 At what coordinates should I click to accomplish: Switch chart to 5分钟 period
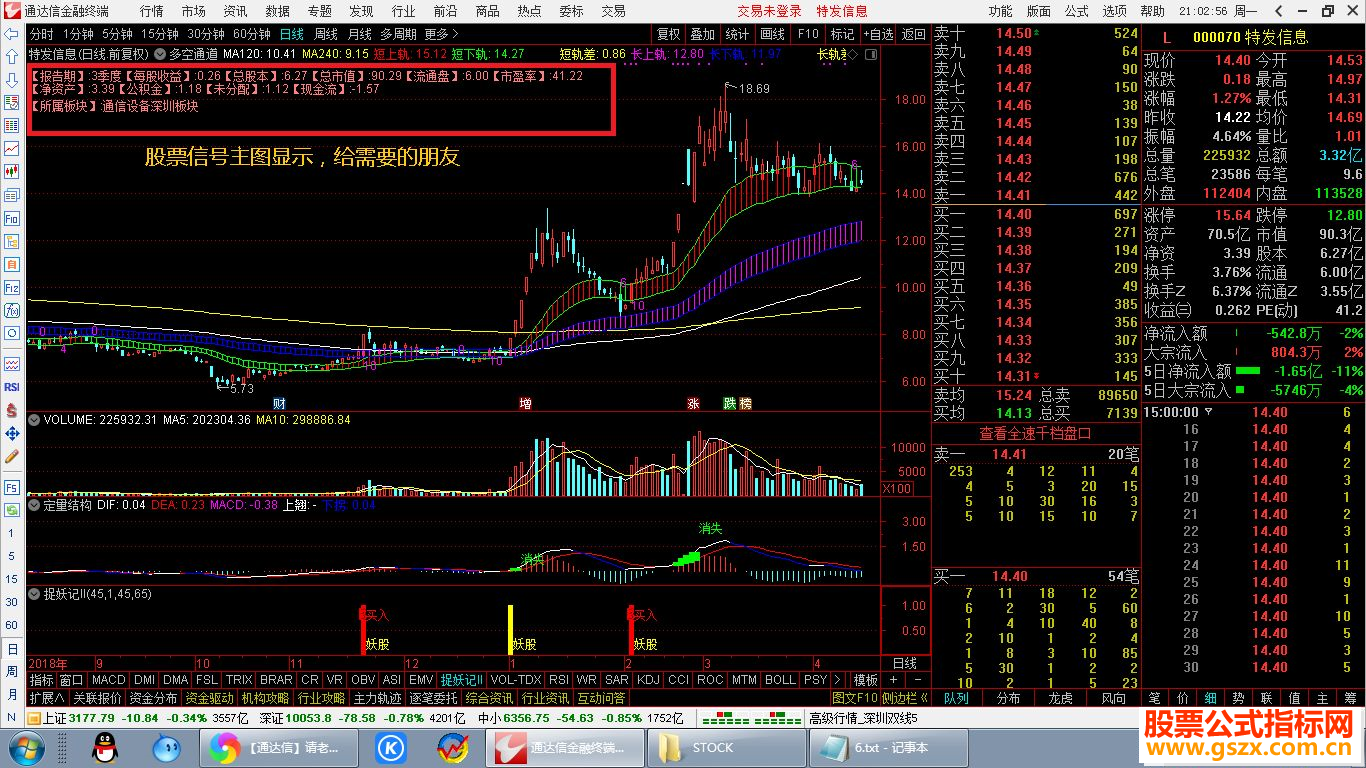coord(118,34)
